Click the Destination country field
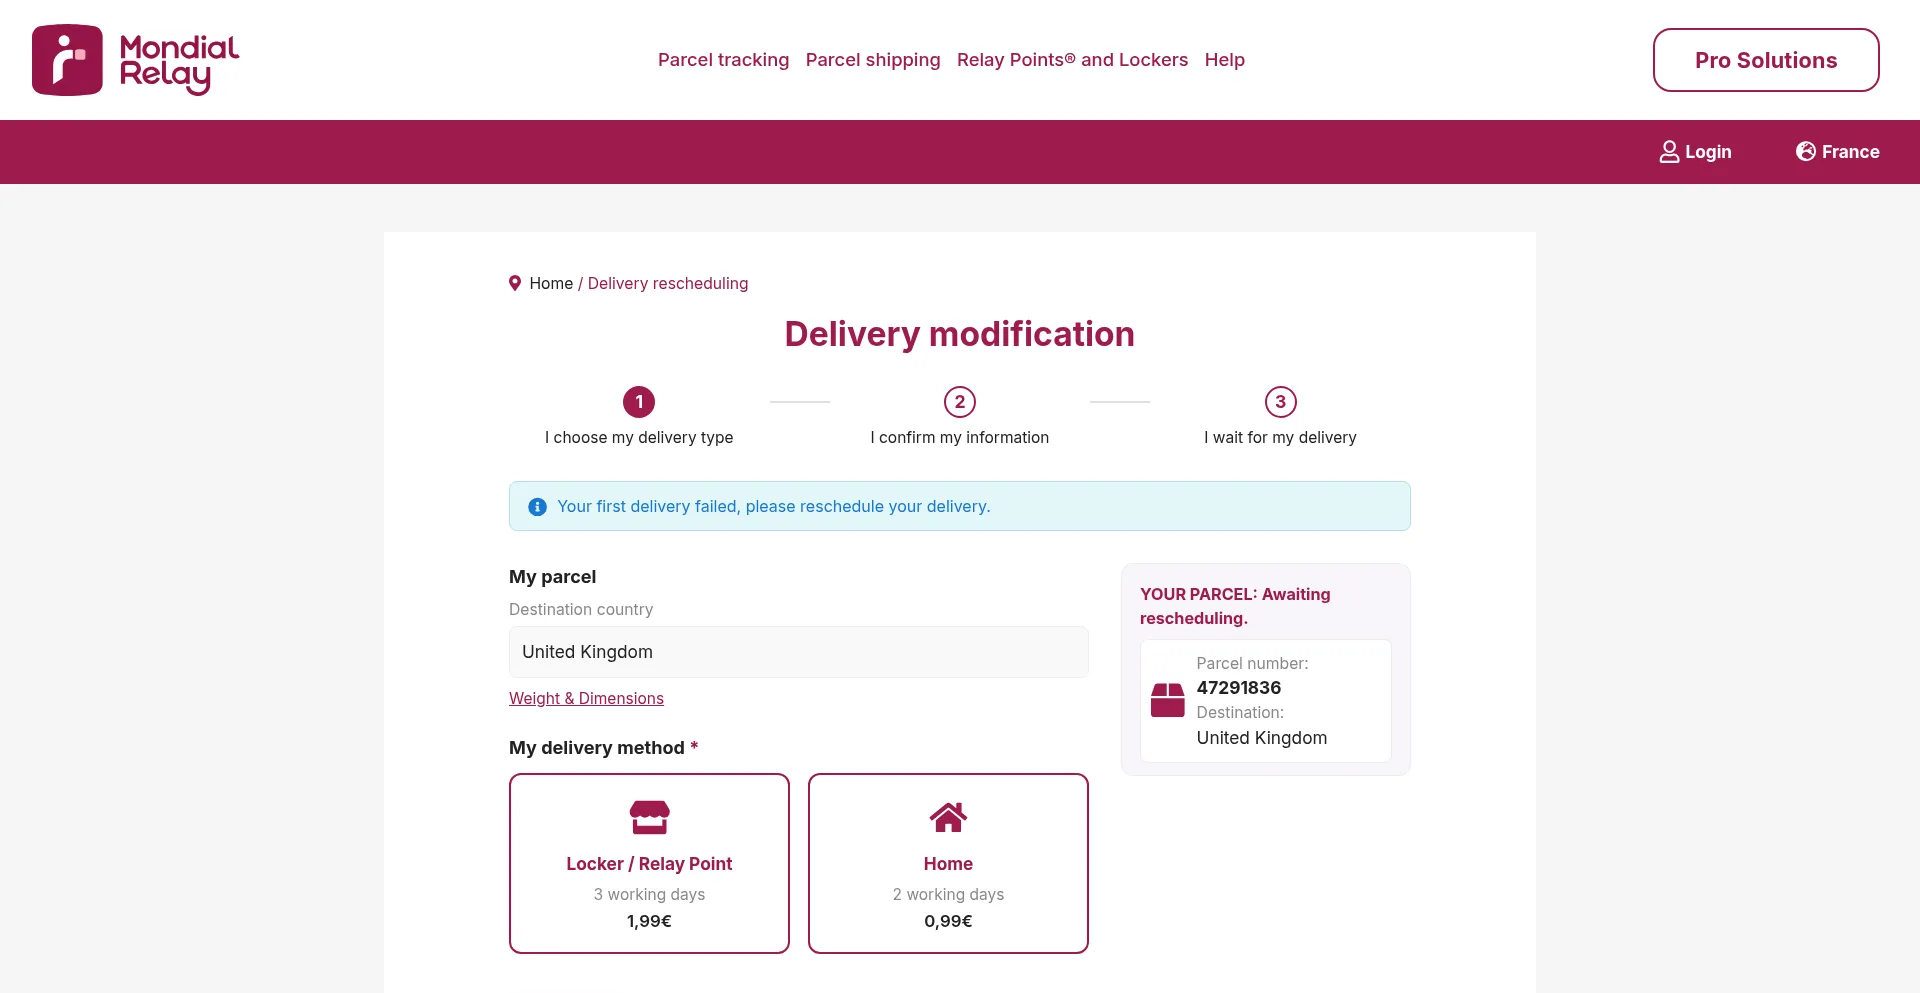Image resolution: width=1920 pixels, height=993 pixels. coord(798,652)
